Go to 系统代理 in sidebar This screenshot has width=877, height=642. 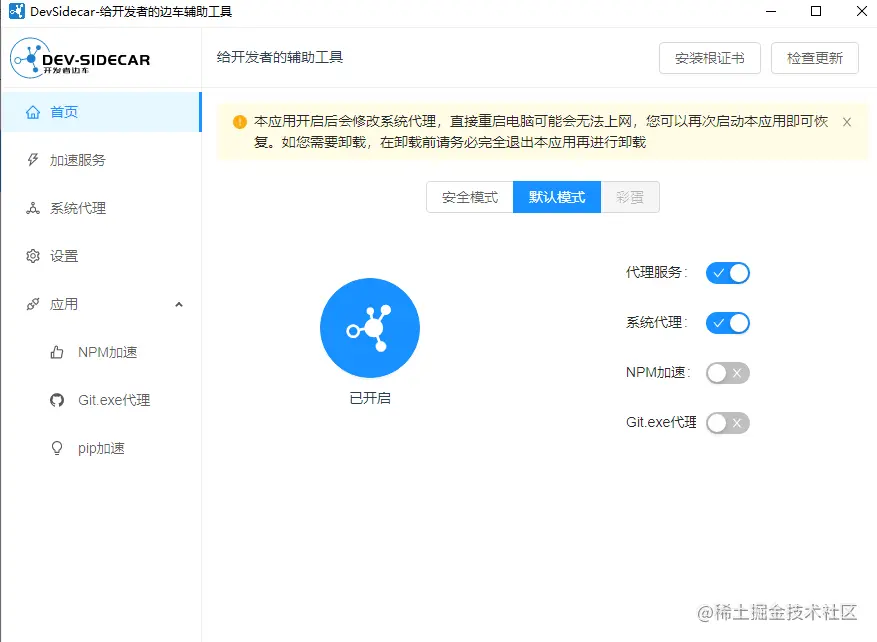pyautogui.click(x=101, y=208)
